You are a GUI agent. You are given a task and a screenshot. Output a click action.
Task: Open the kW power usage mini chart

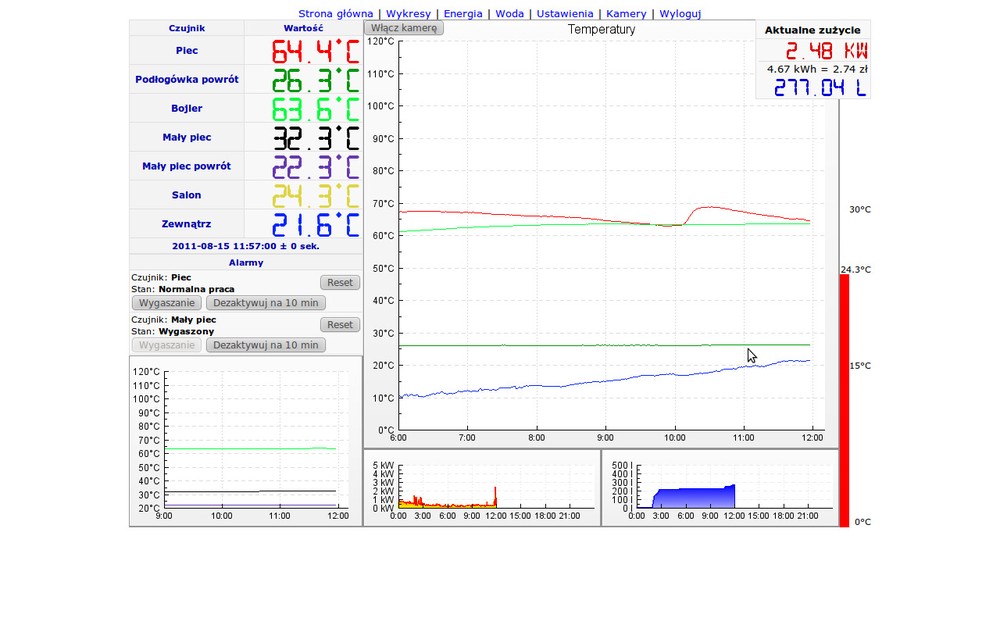[482, 488]
